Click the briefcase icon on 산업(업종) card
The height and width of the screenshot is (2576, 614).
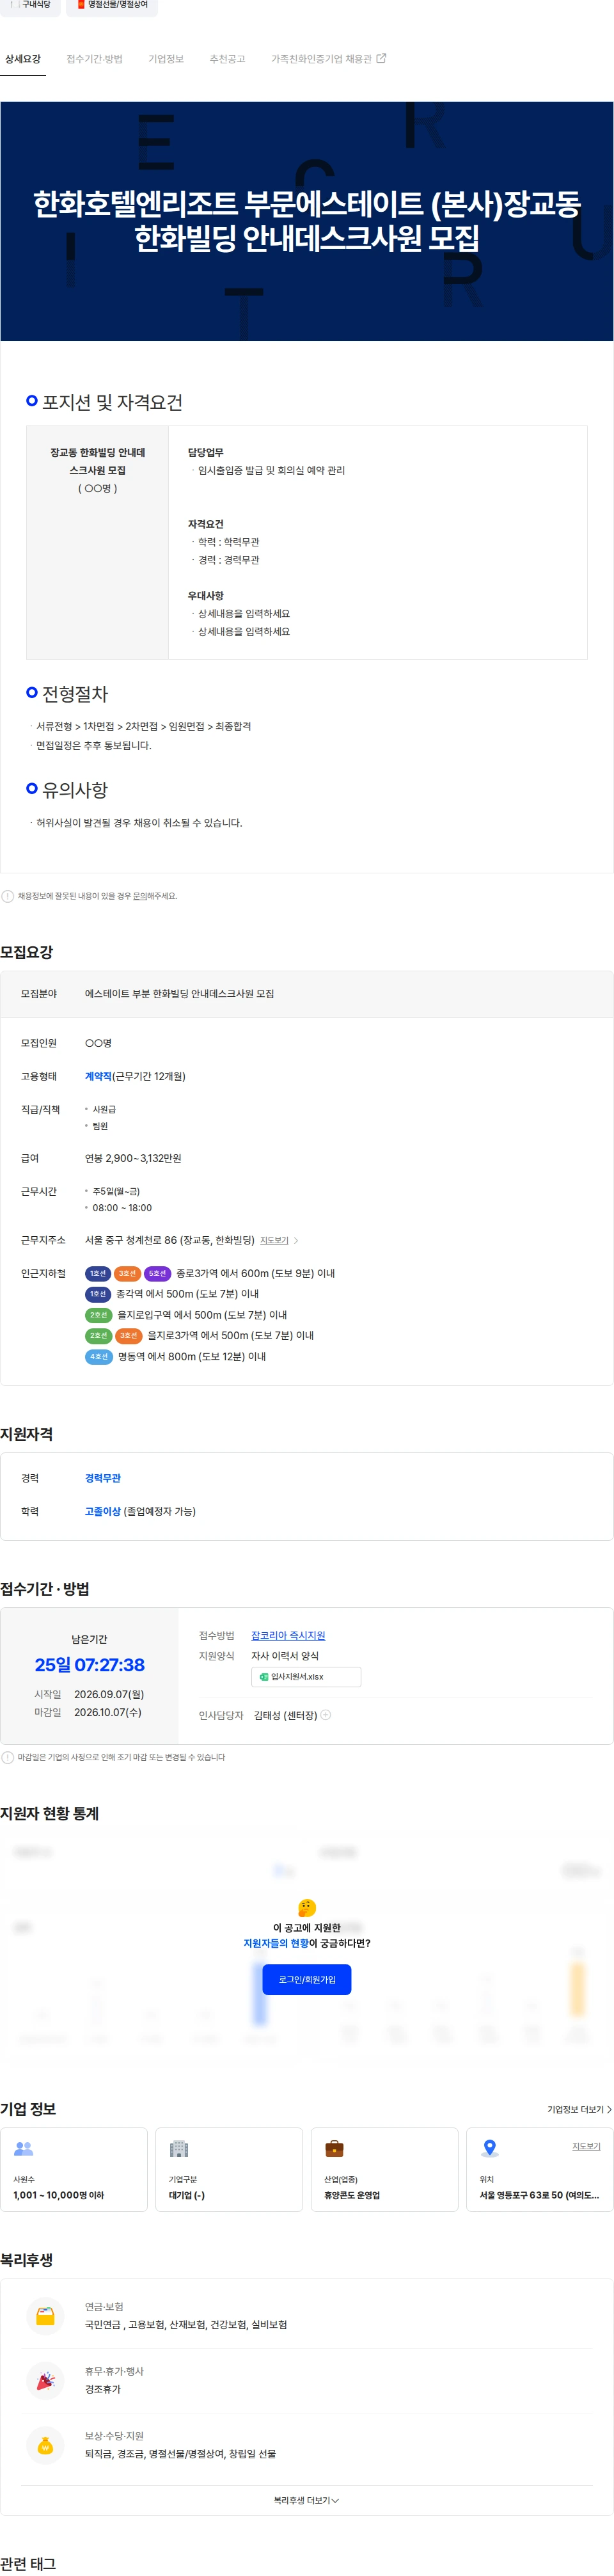335,2148
